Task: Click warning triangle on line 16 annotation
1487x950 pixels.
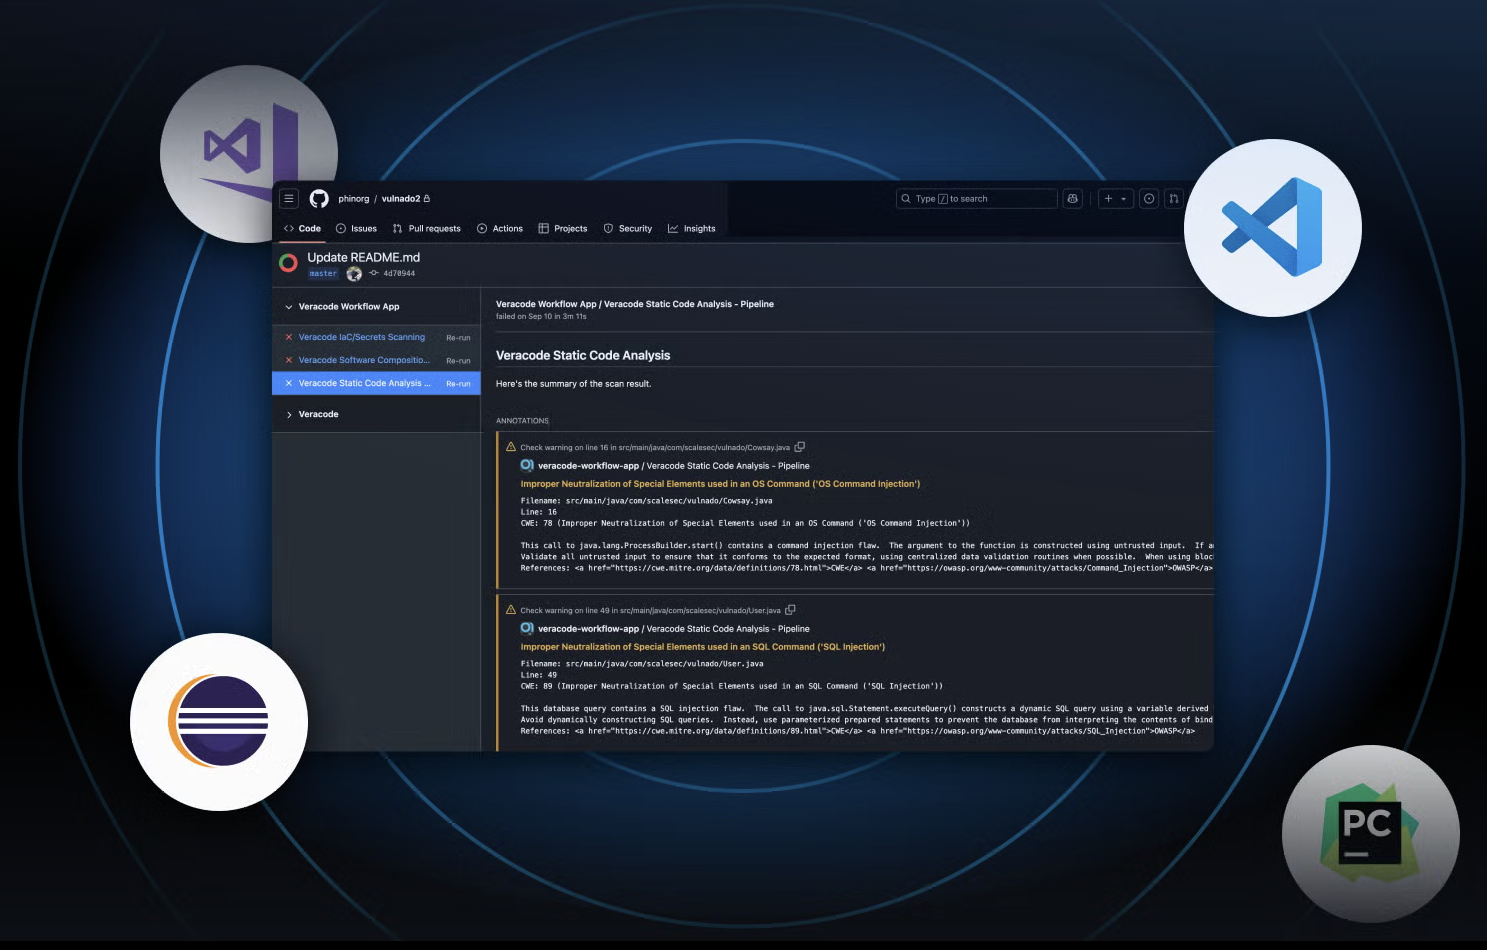Action: [511, 447]
